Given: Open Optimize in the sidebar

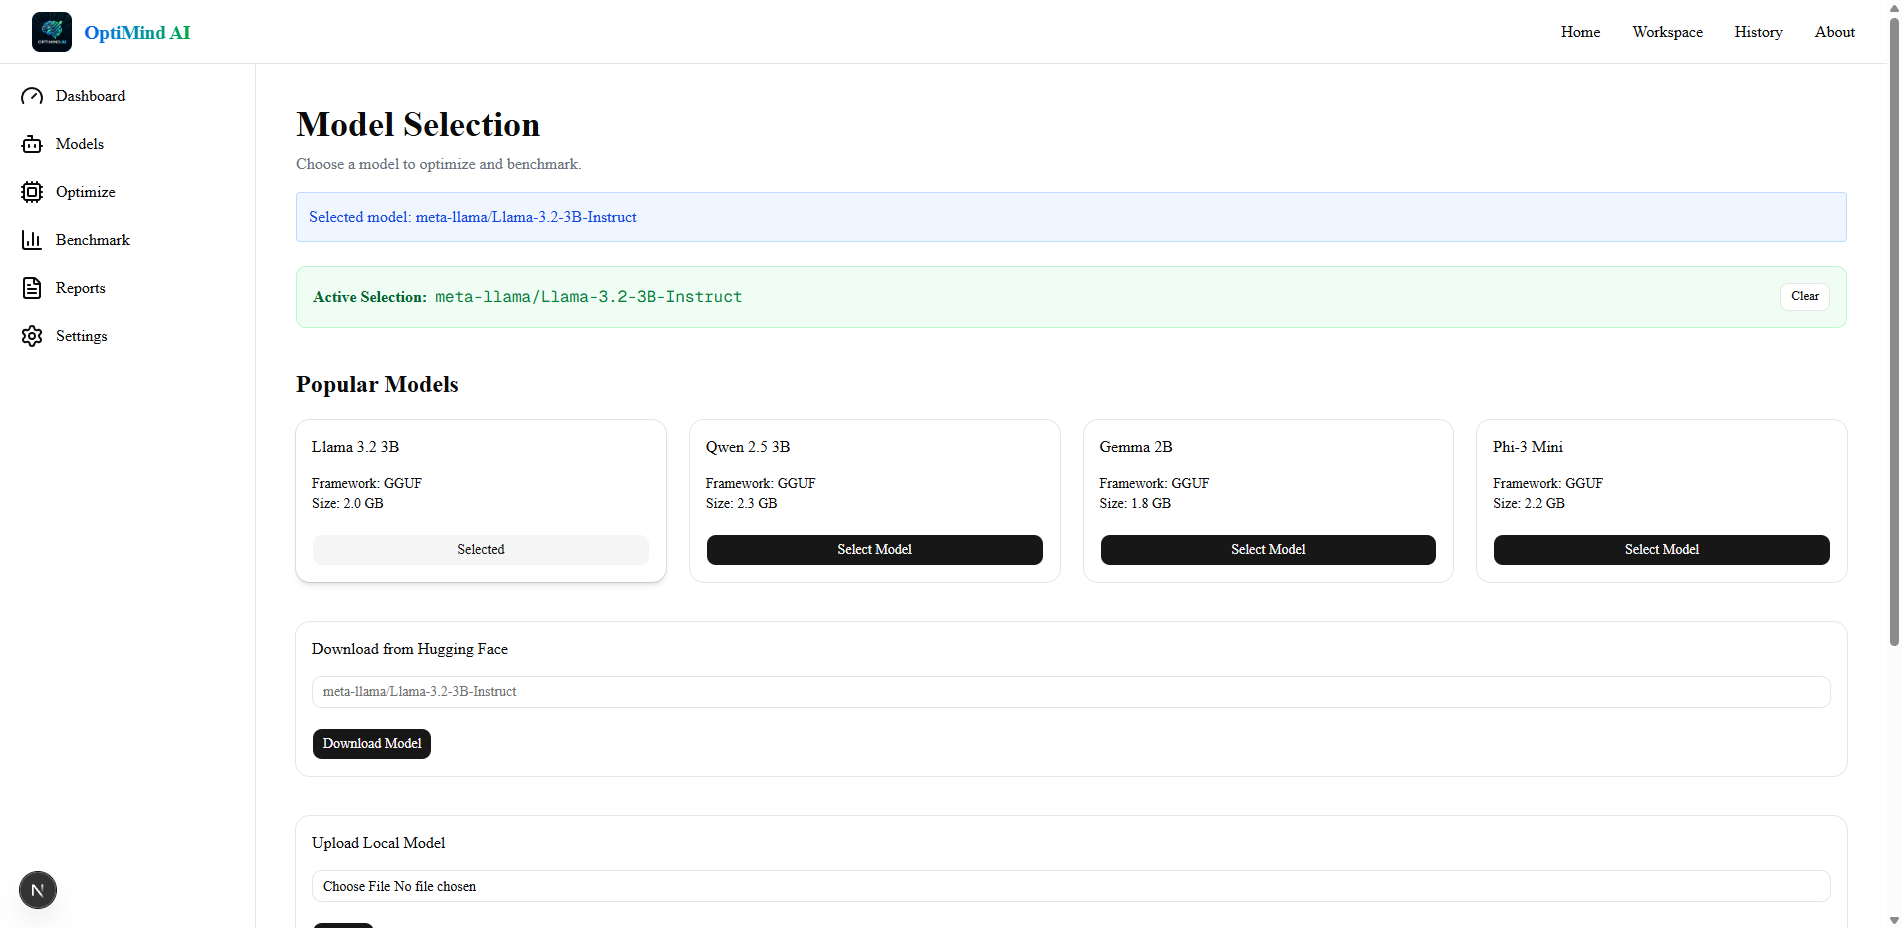Looking at the screenshot, I should (x=85, y=192).
